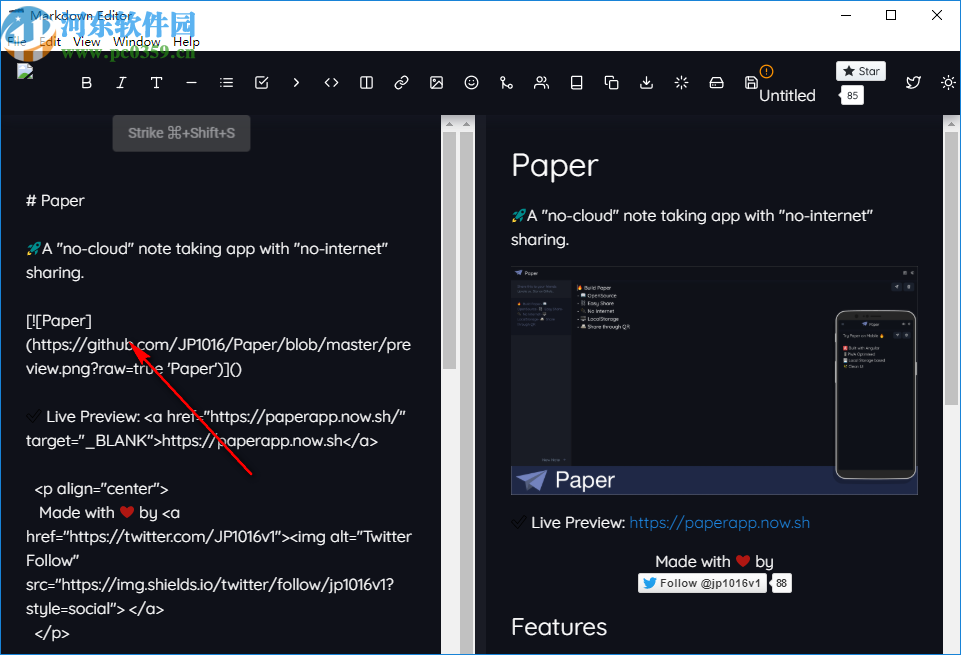Viewport: 961px width, 655px height.
Task: Click the Twitter bird icon
Action: (x=913, y=82)
